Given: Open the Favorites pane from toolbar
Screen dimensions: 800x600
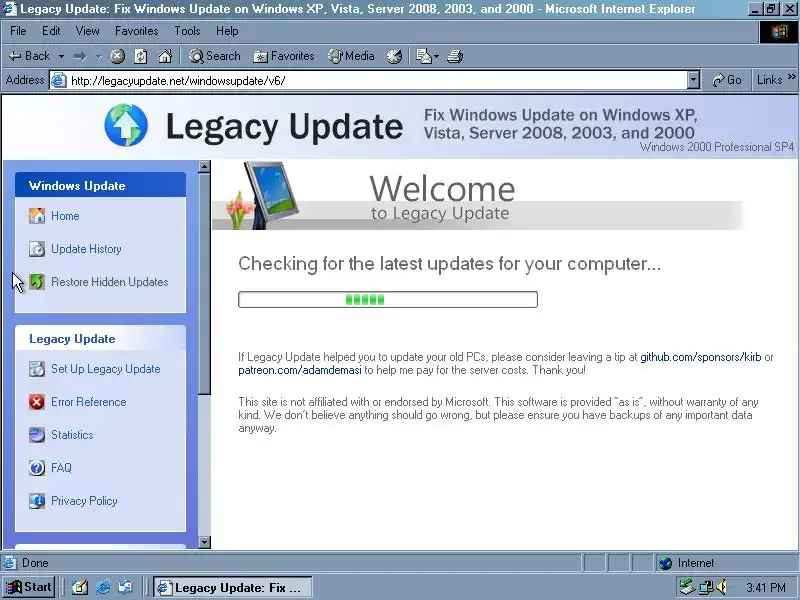Looking at the screenshot, I should coord(284,56).
